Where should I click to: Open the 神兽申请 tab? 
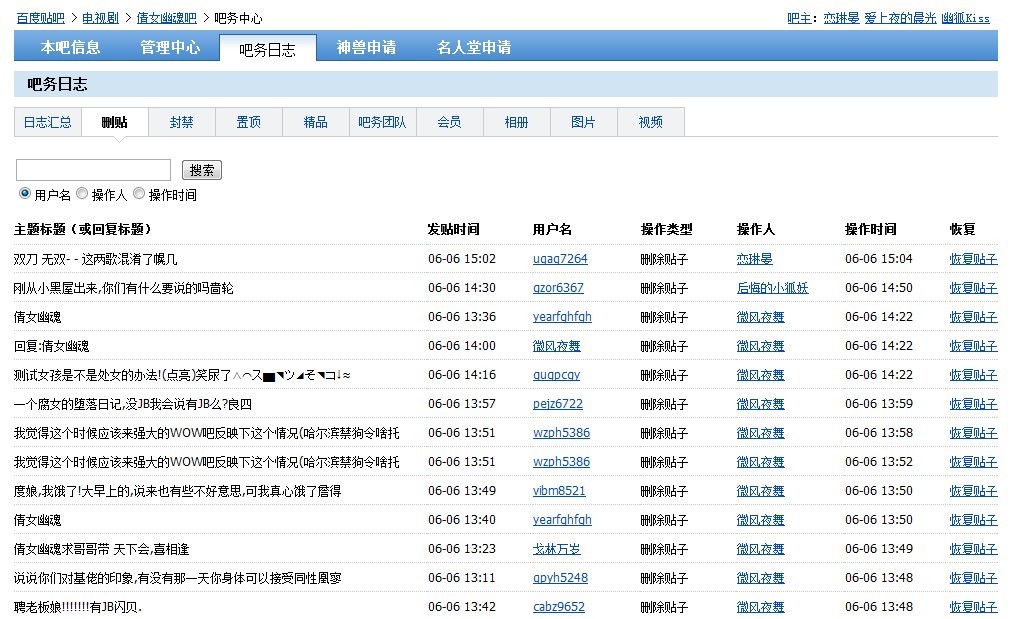pyautogui.click(x=366, y=47)
